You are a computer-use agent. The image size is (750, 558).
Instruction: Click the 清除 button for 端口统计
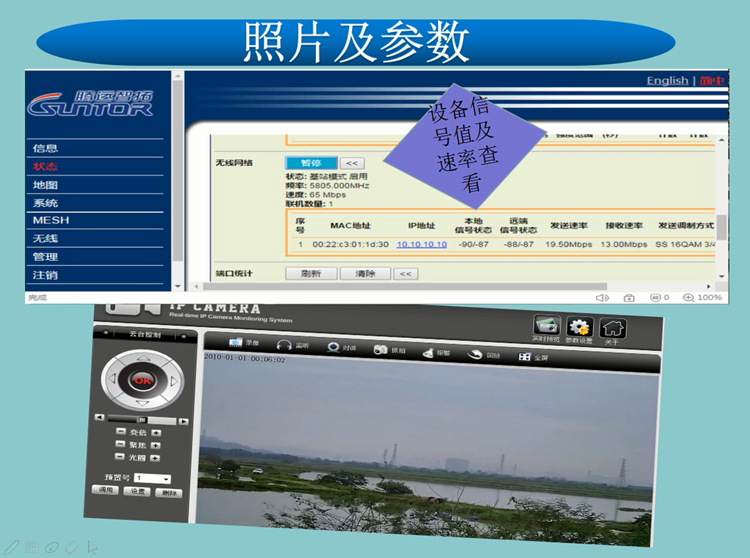click(365, 274)
